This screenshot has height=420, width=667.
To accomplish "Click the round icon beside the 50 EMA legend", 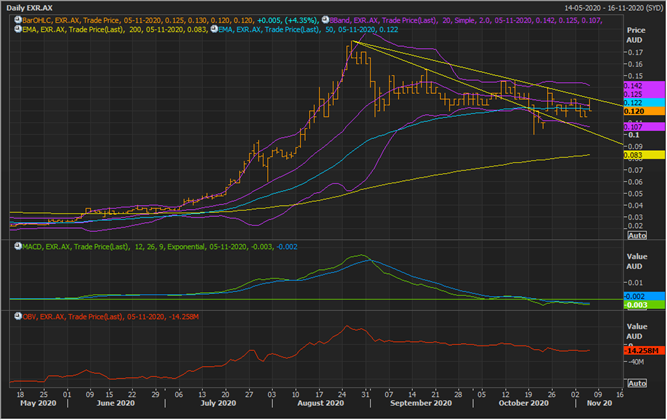I will tap(214, 29).
